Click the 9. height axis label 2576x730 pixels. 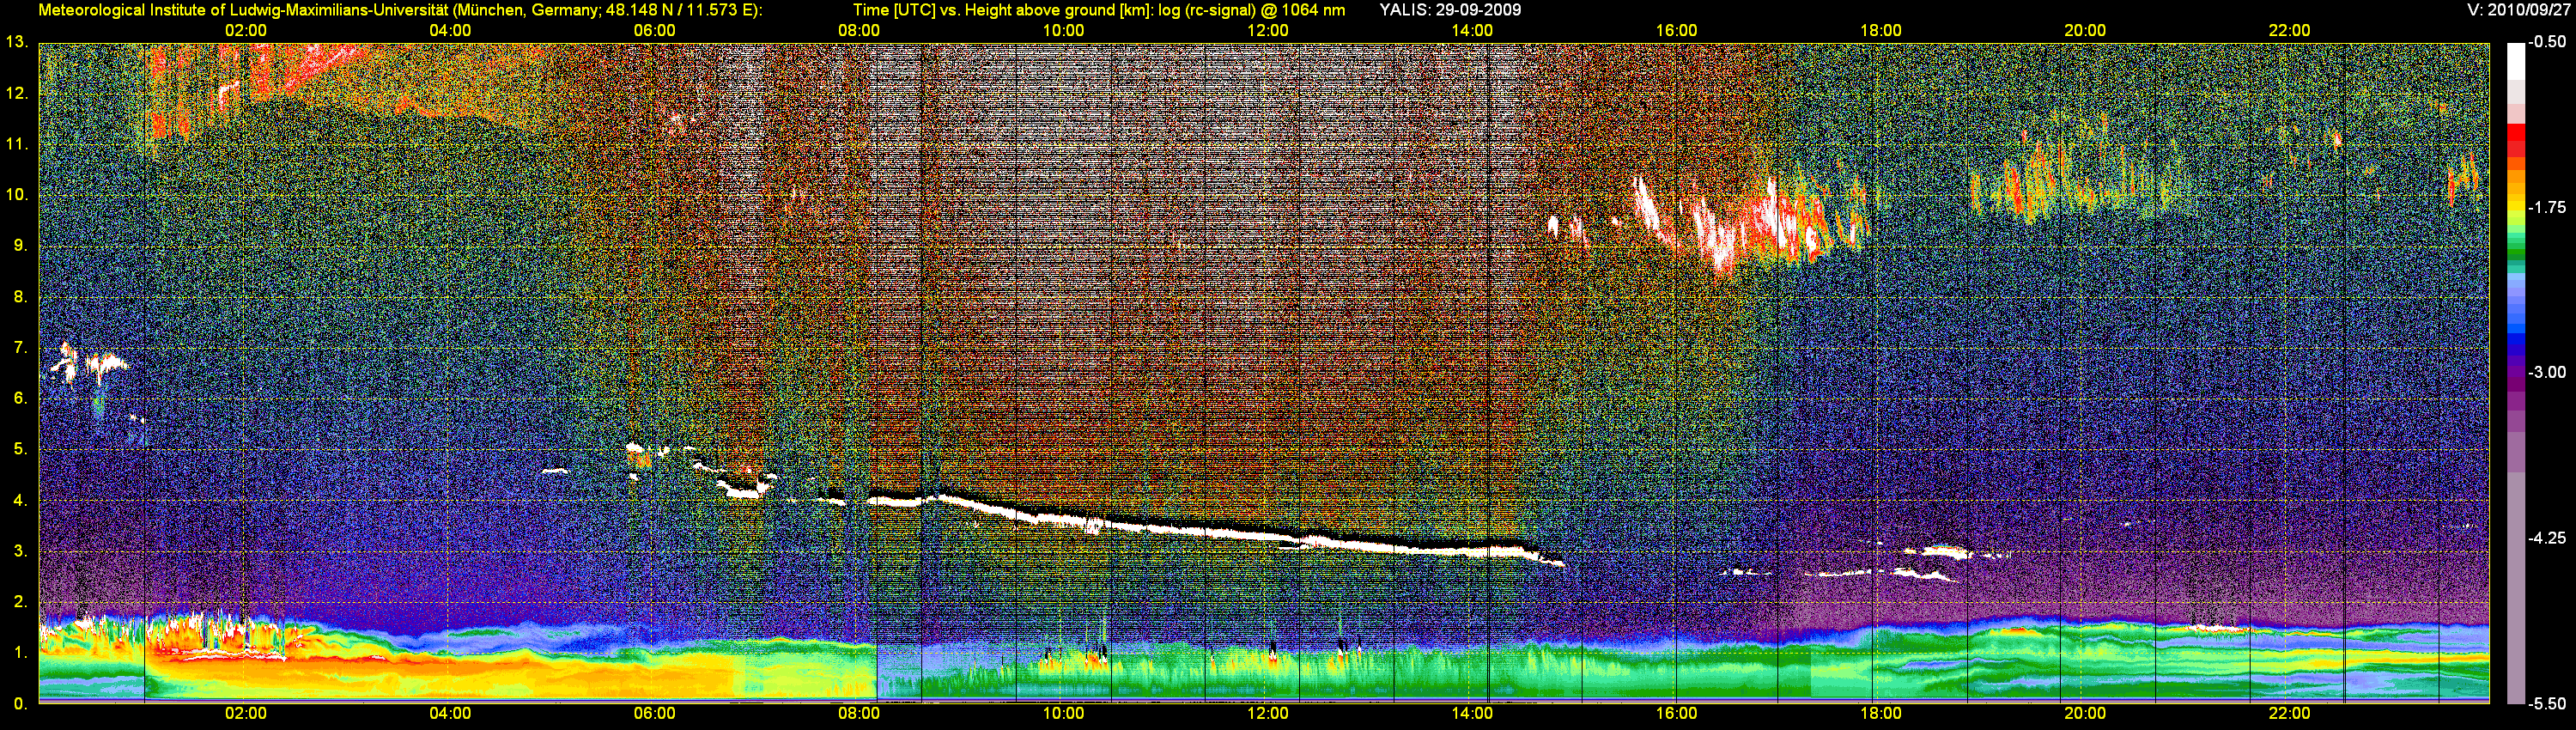pos(20,246)
